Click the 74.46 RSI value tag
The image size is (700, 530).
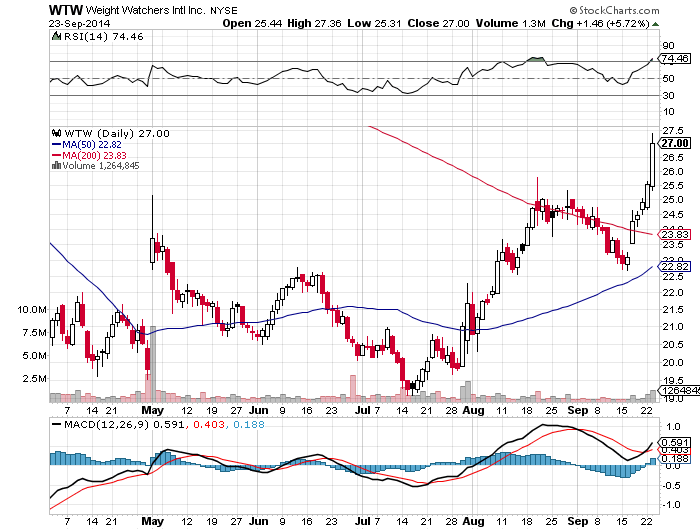click(675, 58)
